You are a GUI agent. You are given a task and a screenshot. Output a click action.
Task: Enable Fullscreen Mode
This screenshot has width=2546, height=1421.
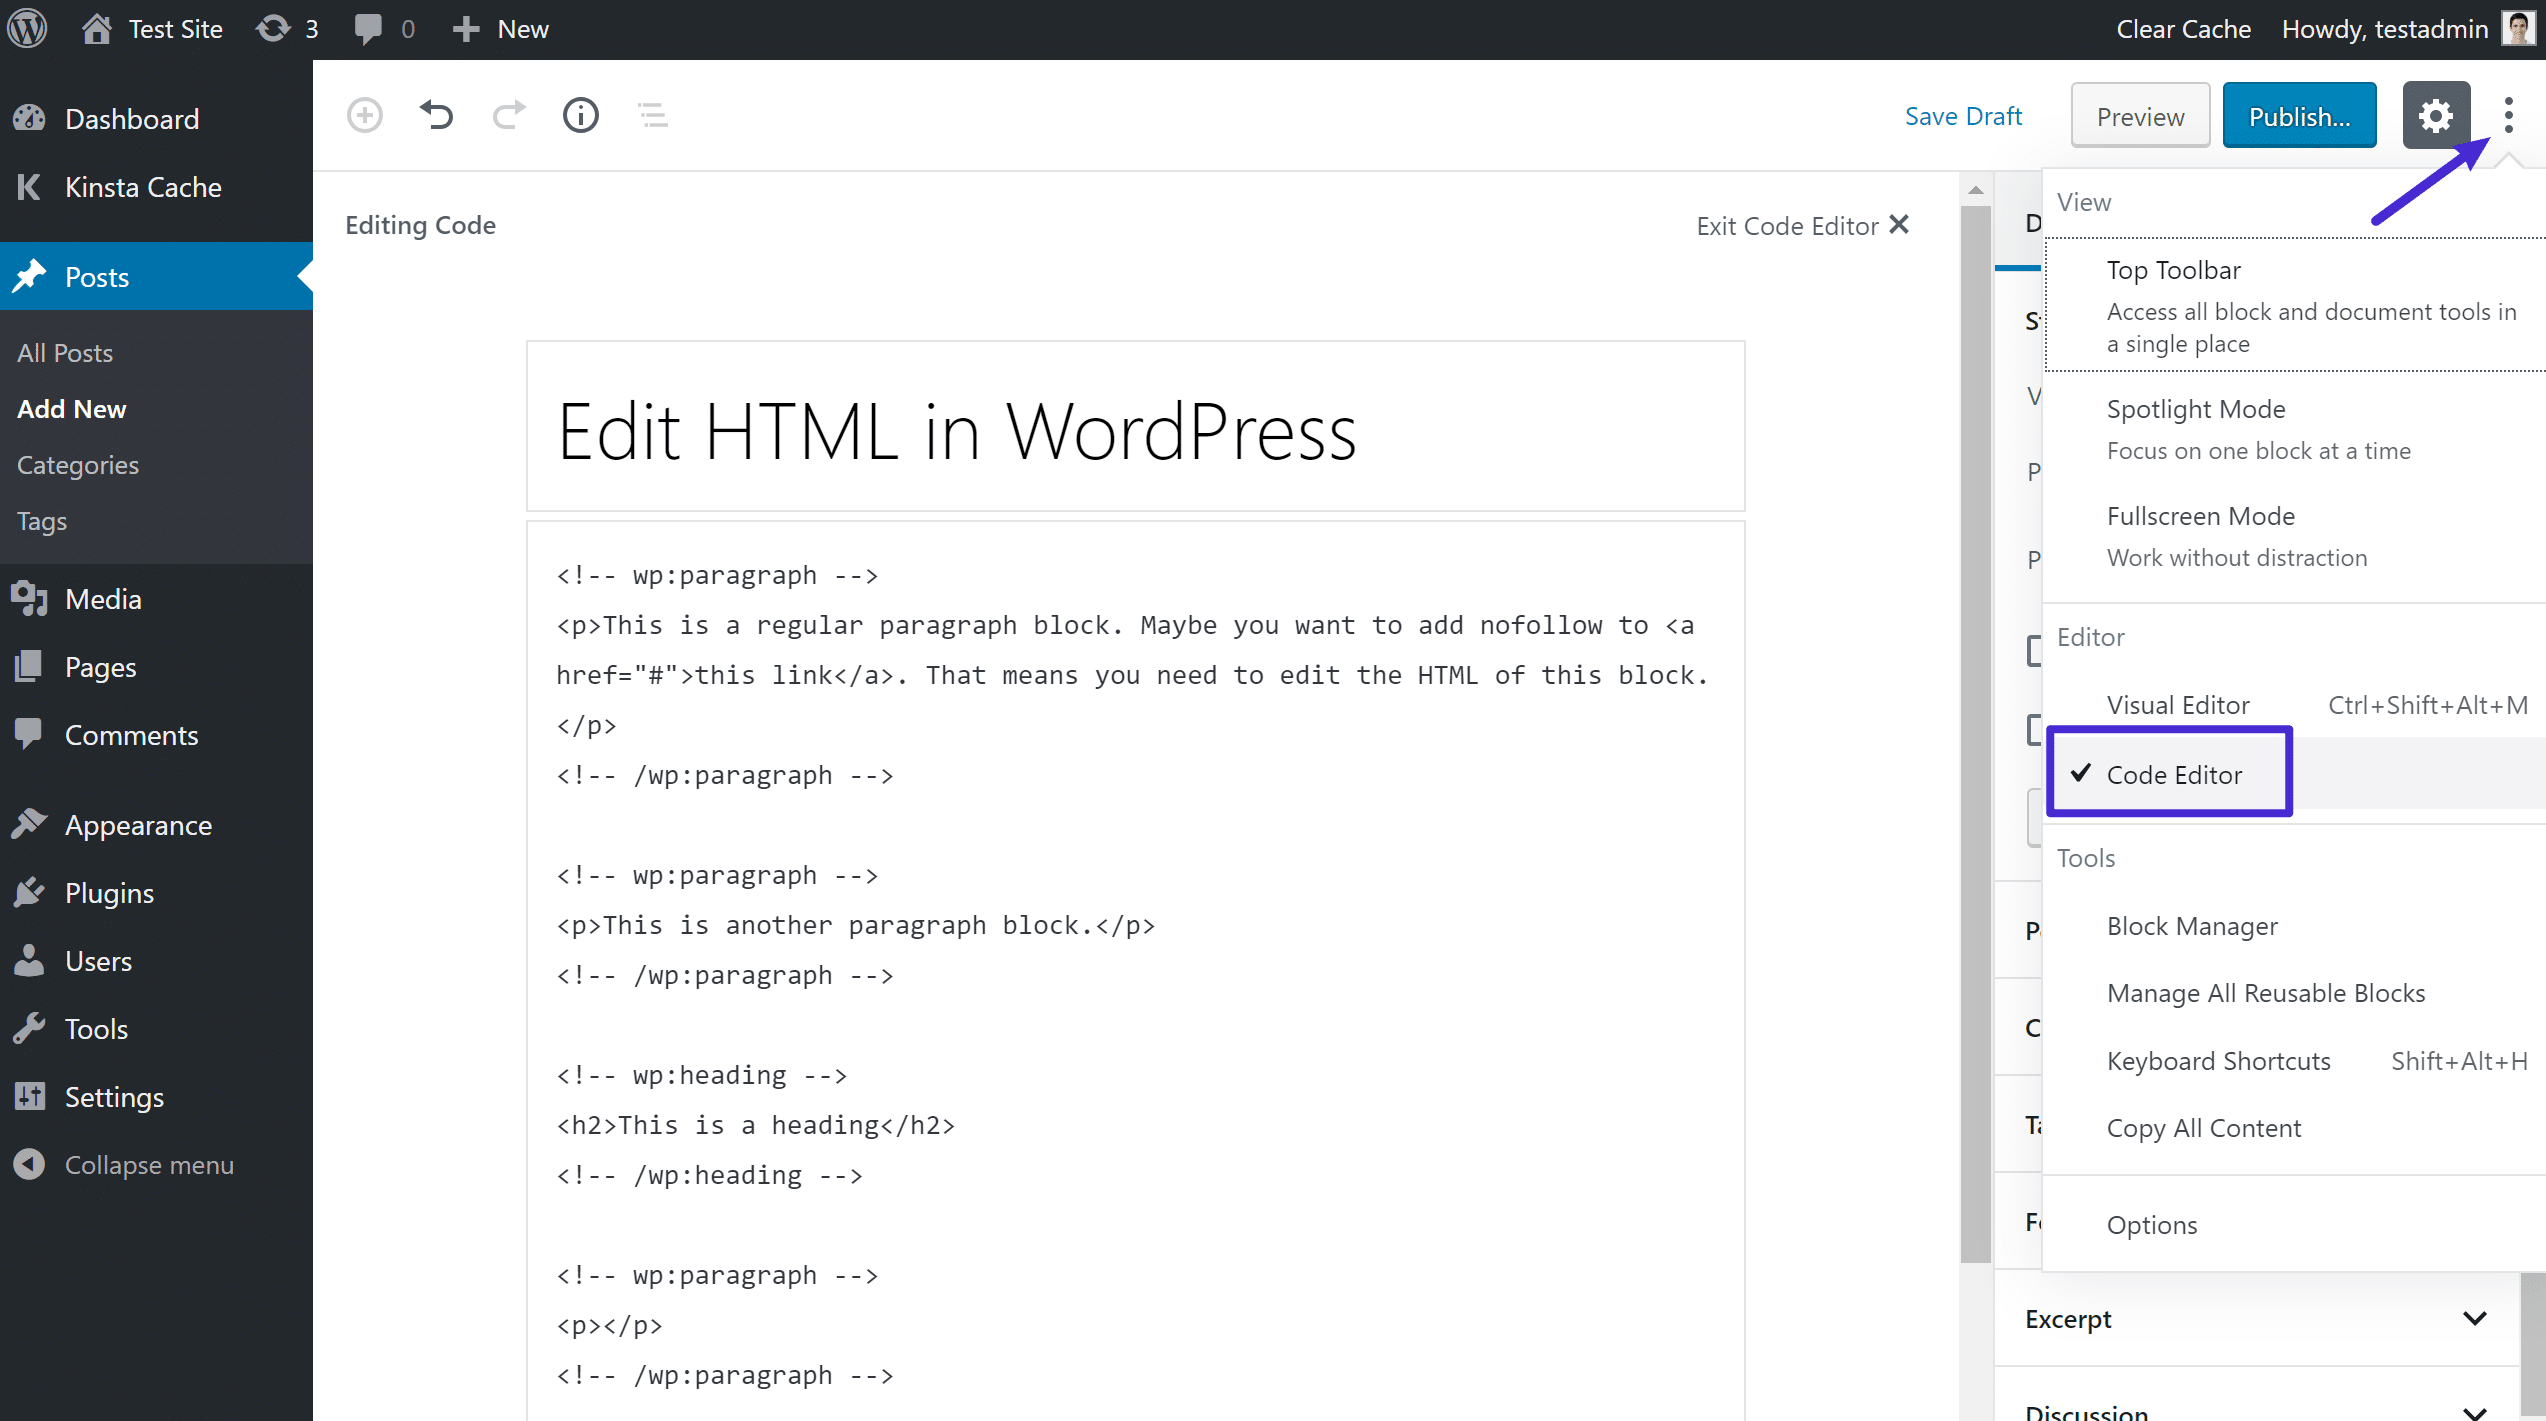click(x=2200, y=514)
